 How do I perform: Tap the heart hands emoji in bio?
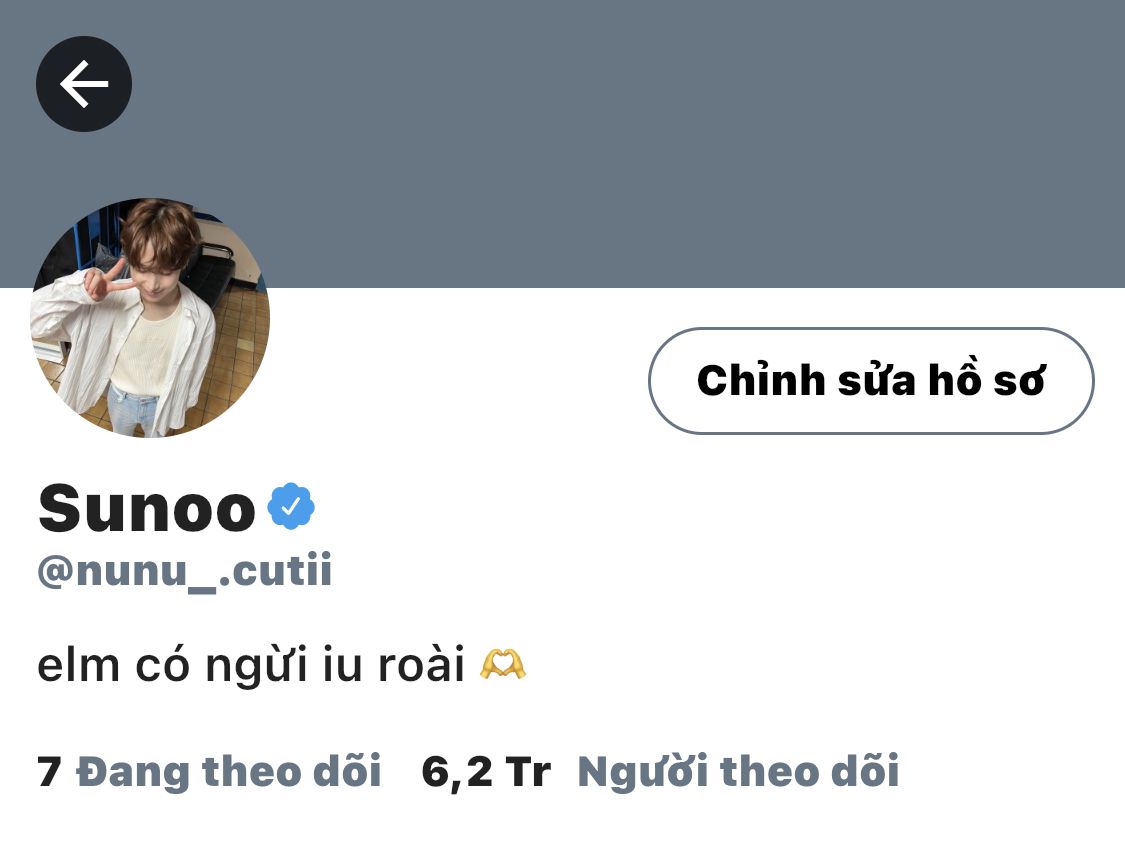tap(502, 665)
